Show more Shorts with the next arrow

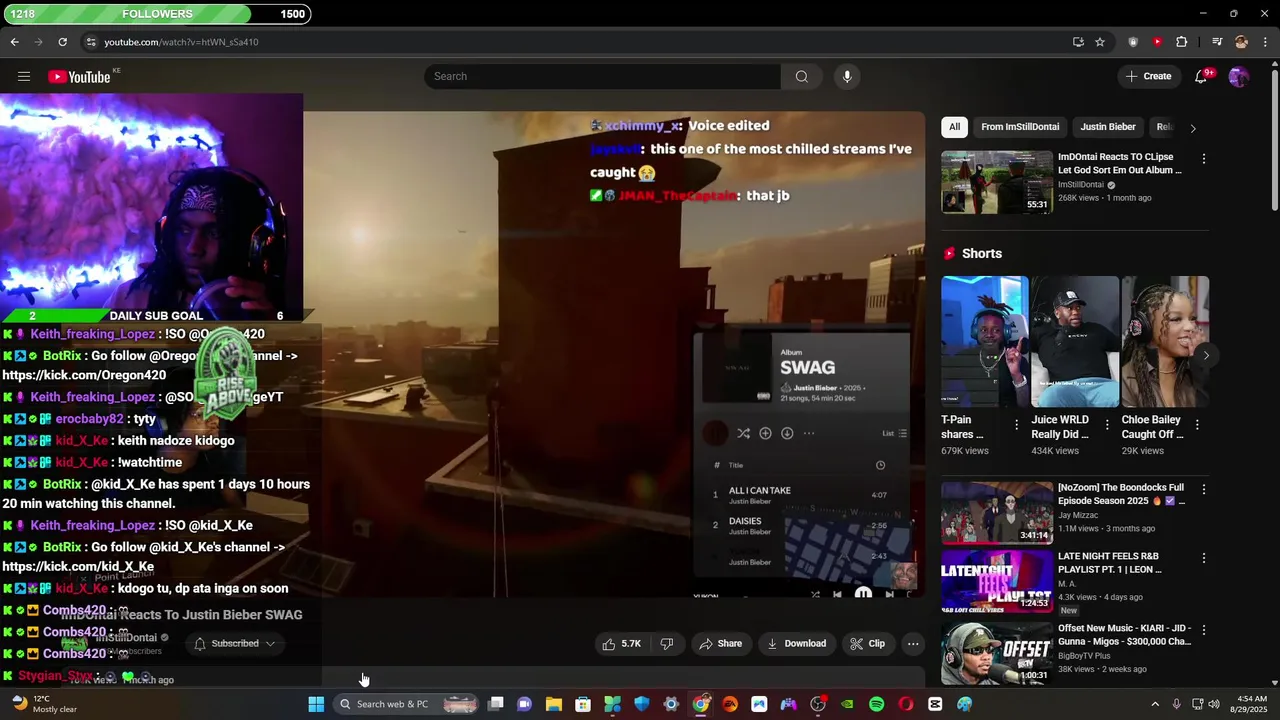[x=1206, y=356]
